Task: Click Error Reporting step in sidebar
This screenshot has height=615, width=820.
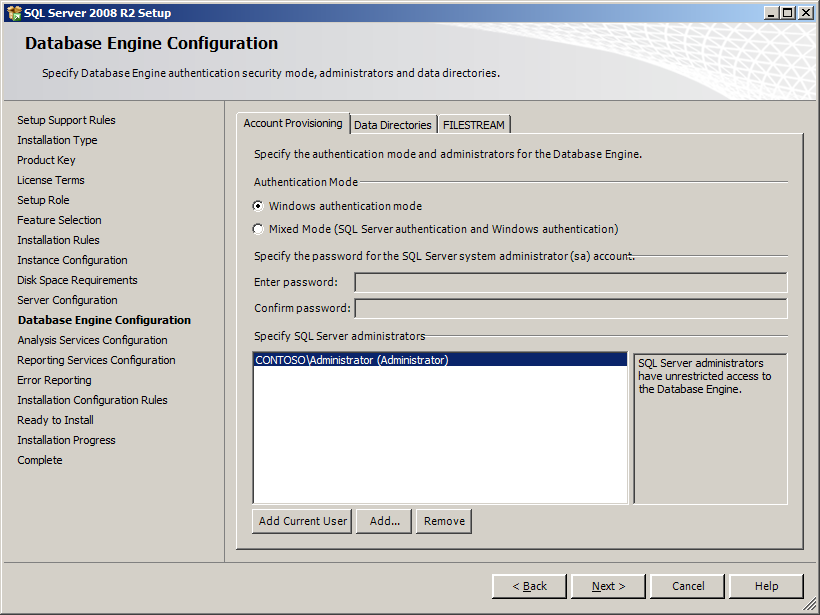Action: [x=54, y=380]
